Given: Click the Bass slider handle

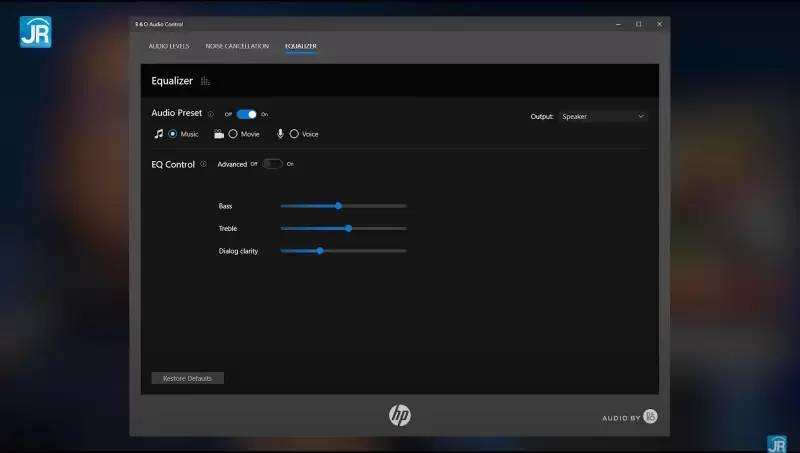Looking at the screenshot, I should pos(338,206).
